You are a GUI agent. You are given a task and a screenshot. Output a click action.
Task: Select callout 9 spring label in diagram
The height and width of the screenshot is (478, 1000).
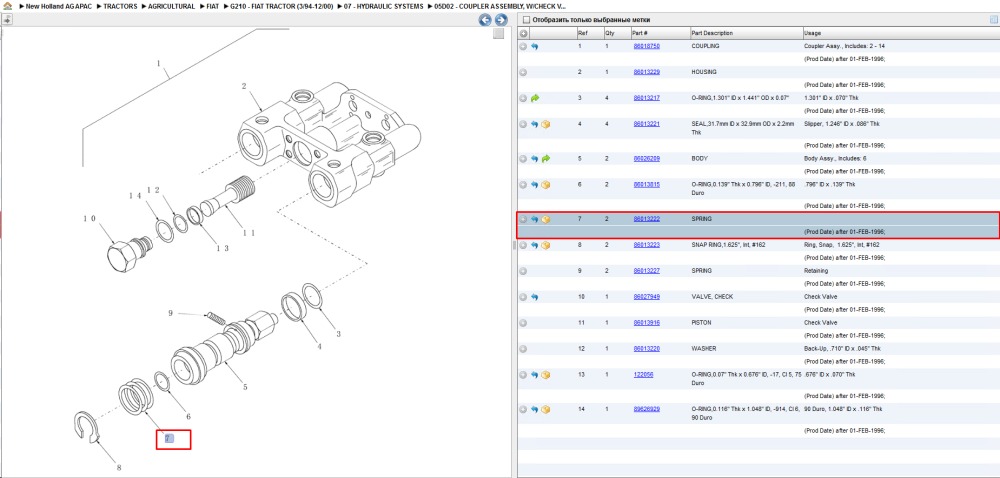[170, 313]
